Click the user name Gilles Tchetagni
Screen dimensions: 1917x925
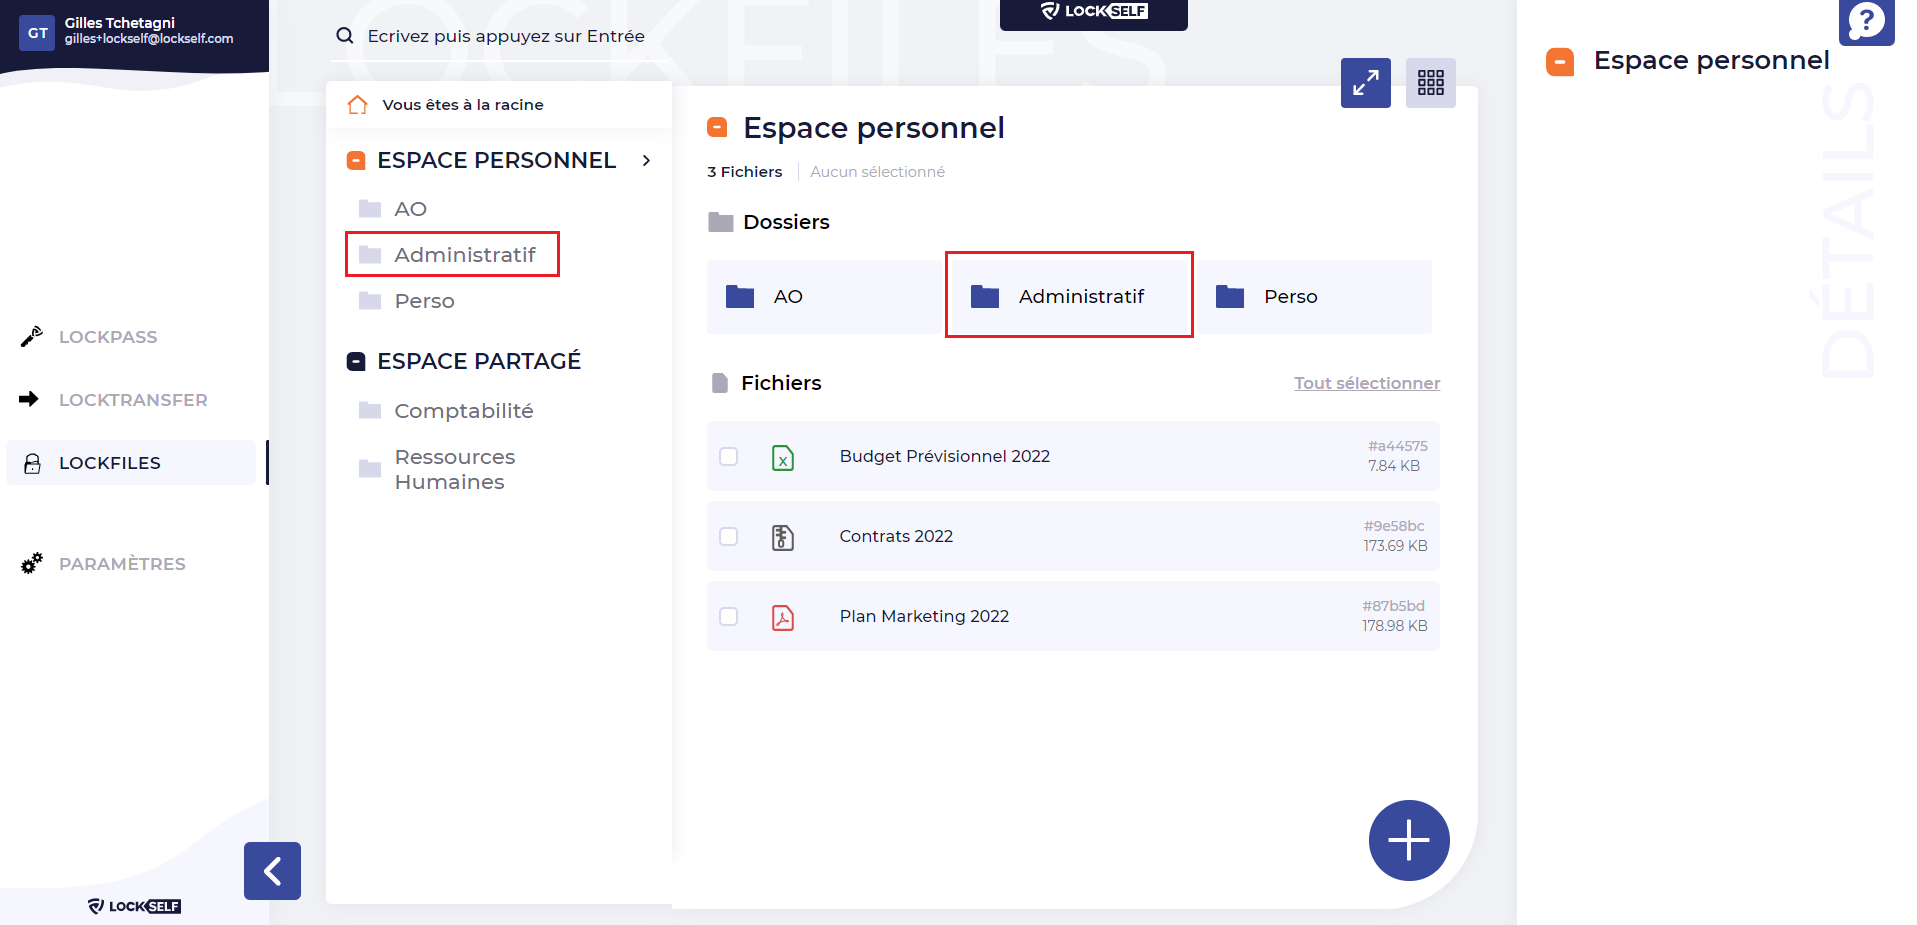120,23
